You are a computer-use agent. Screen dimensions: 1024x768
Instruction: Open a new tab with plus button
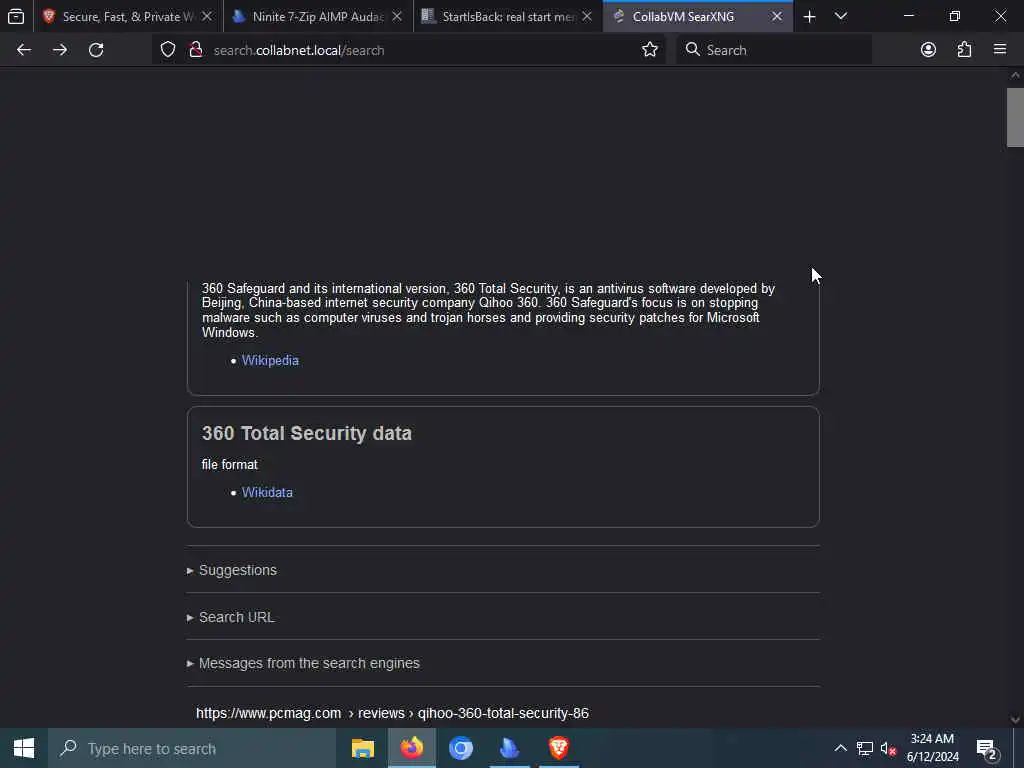pyautogui.click(x=809, y=16)
